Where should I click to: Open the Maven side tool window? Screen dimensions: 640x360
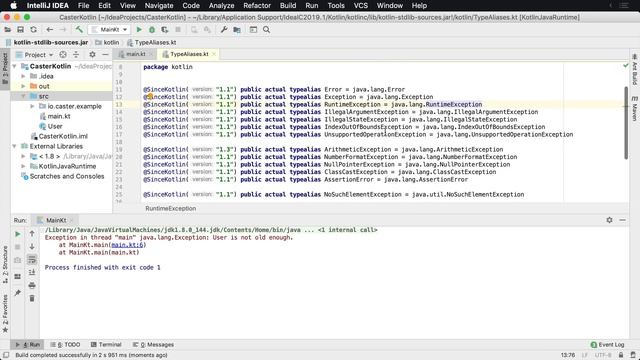pyautogui.click(x=634, y=108)
